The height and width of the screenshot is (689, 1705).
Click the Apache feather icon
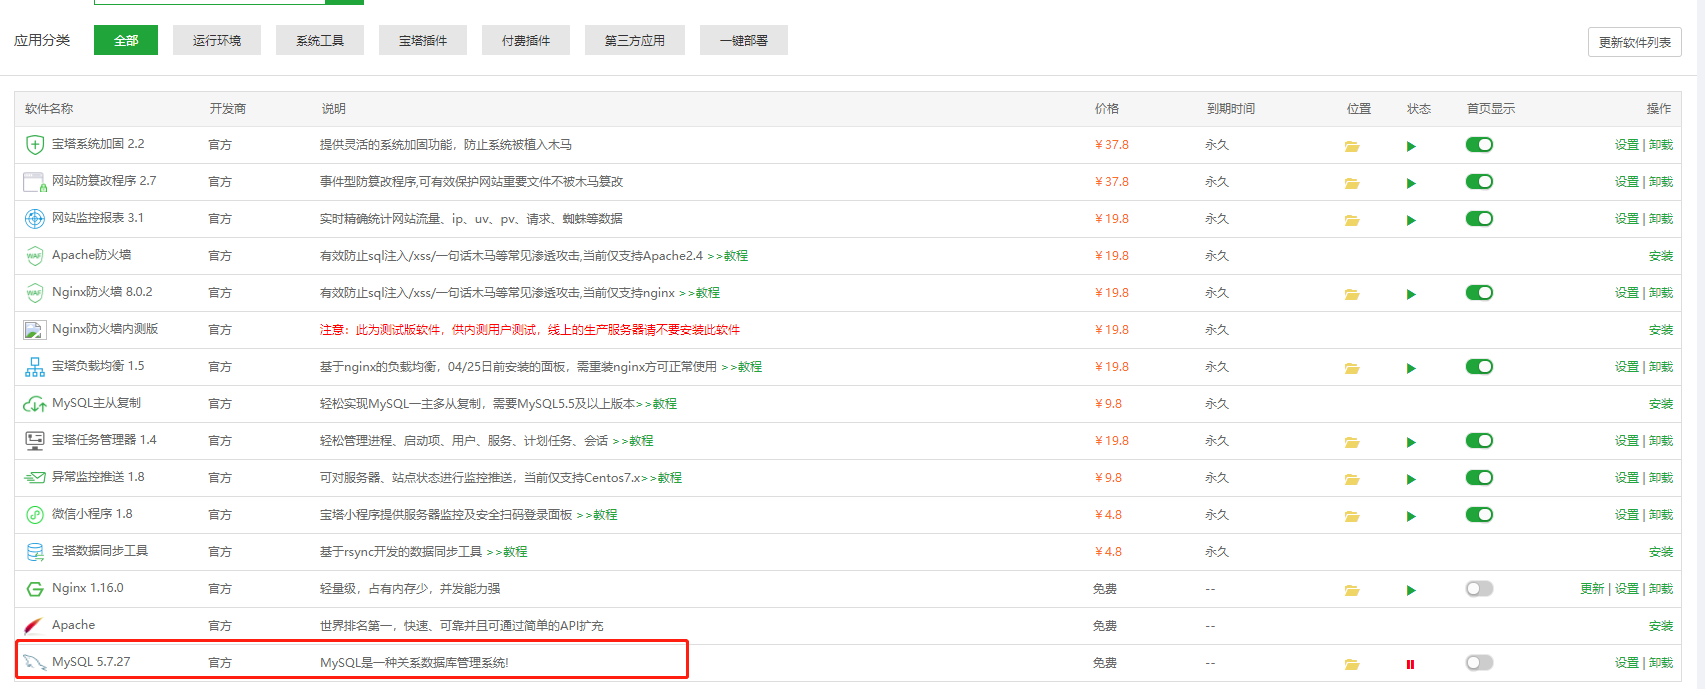tap(34, 626)
